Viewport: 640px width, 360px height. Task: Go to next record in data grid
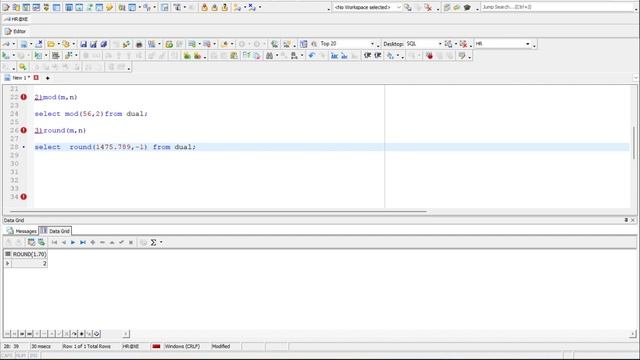pyautogui.click(x=73, y=242)
